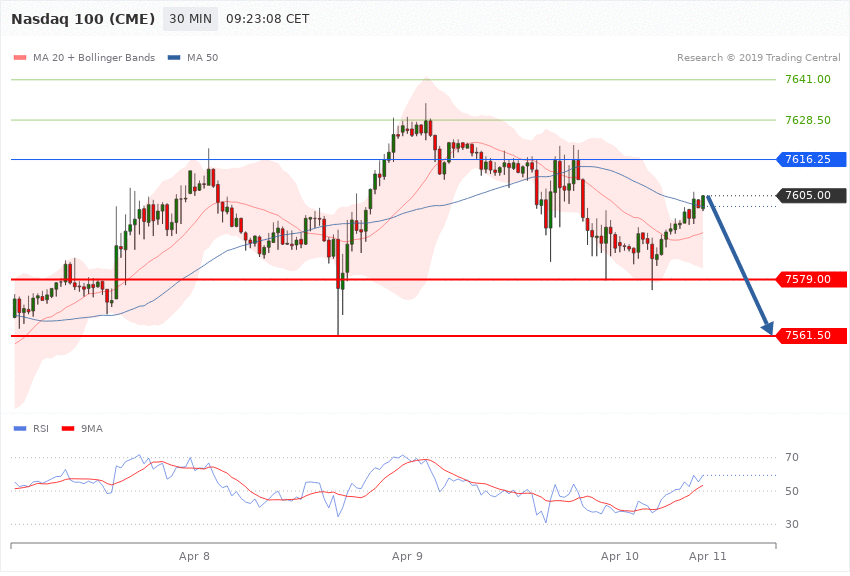
Task: Click the 09:23:08 CET timestamp
Action: coord(268,19)
